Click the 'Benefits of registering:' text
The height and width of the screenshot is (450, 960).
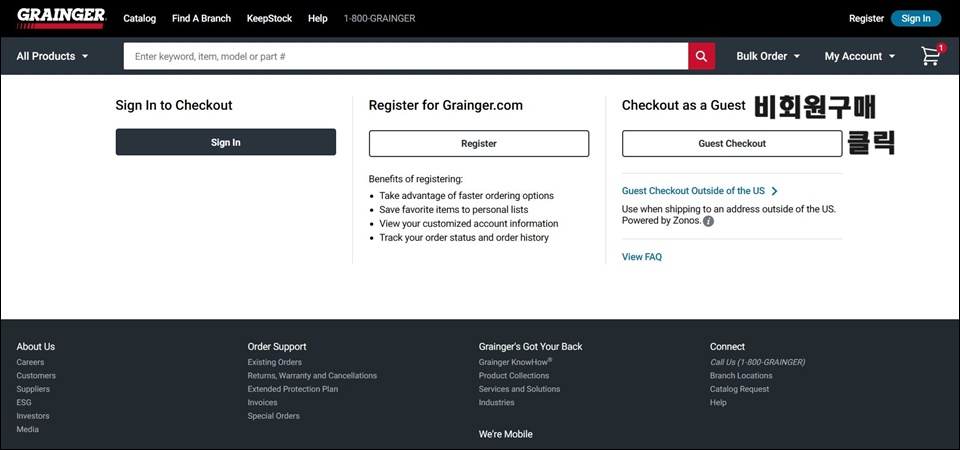point(416,179)
